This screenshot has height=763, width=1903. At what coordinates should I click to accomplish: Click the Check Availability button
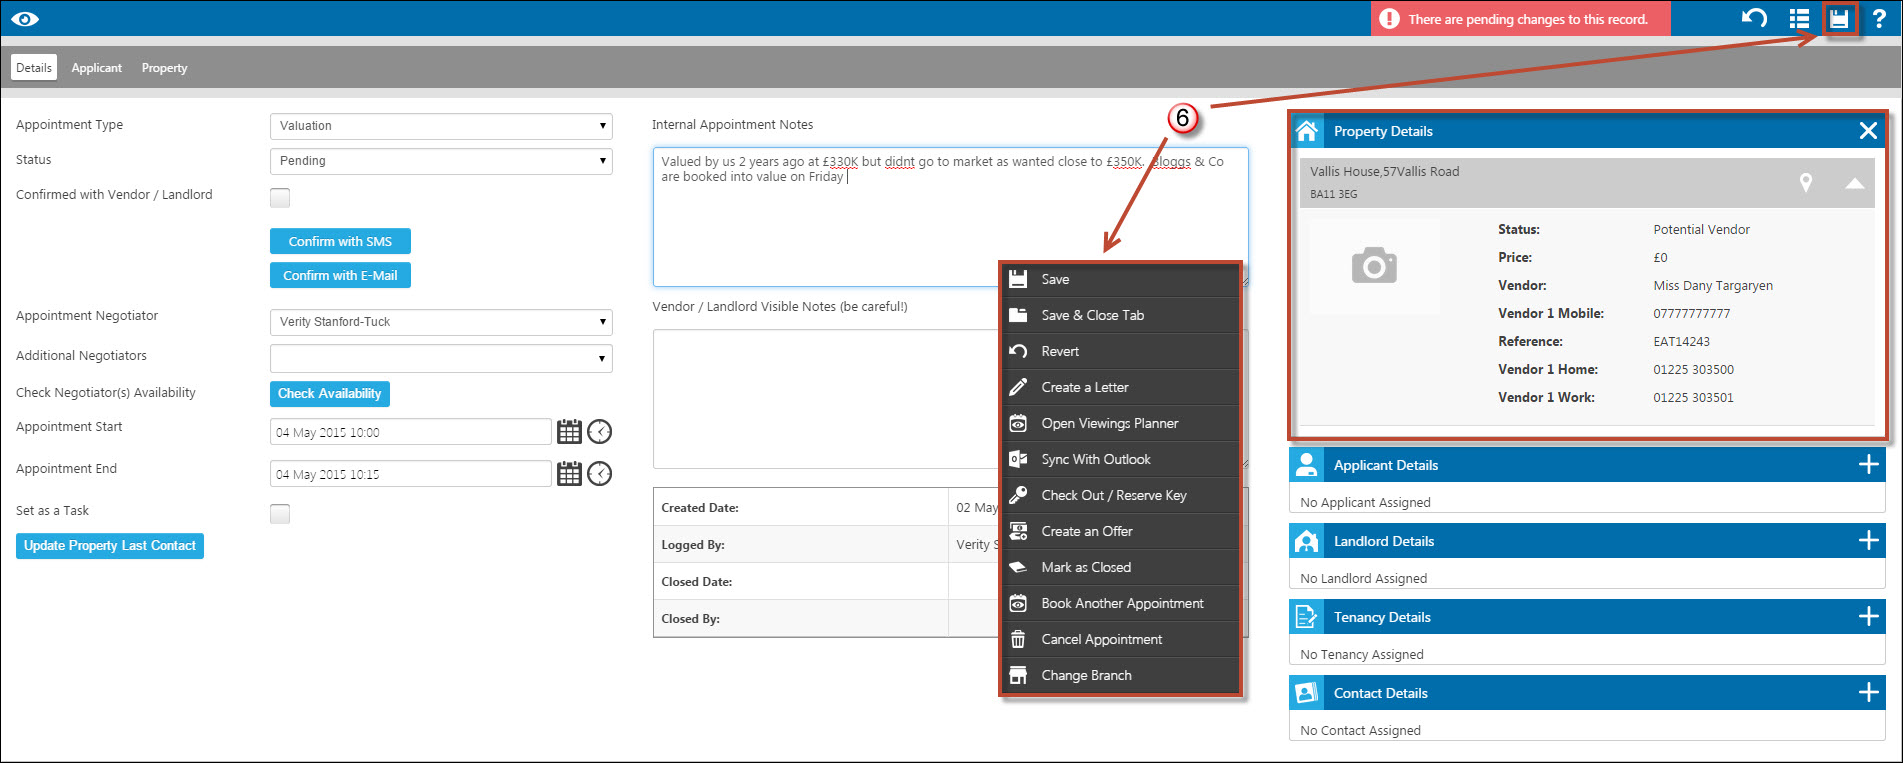[x=330, y=394]
